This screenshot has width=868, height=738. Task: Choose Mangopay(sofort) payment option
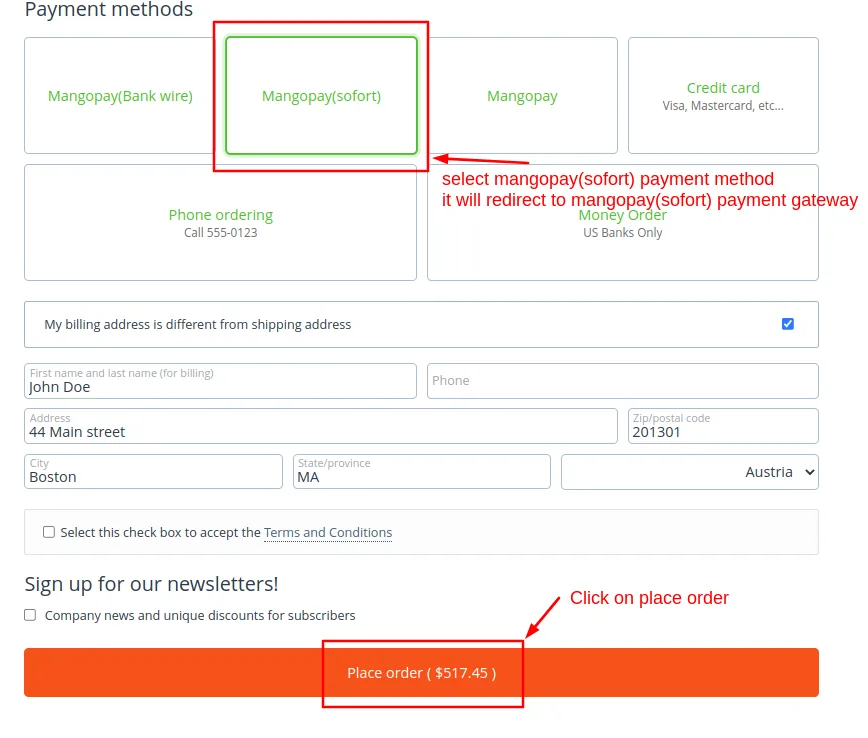321,96
